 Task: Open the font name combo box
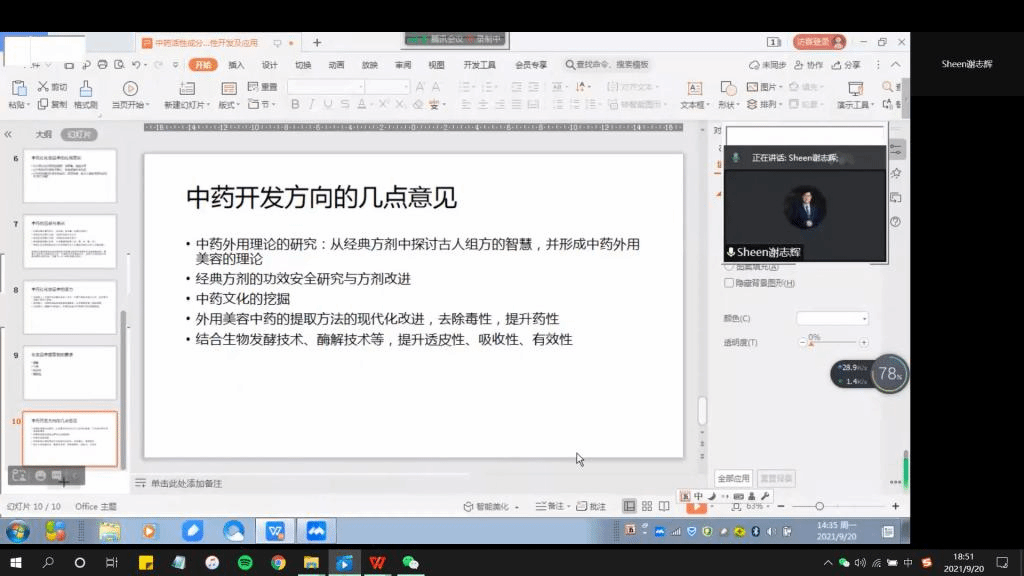pyautogui.click(x=325, y=86)
